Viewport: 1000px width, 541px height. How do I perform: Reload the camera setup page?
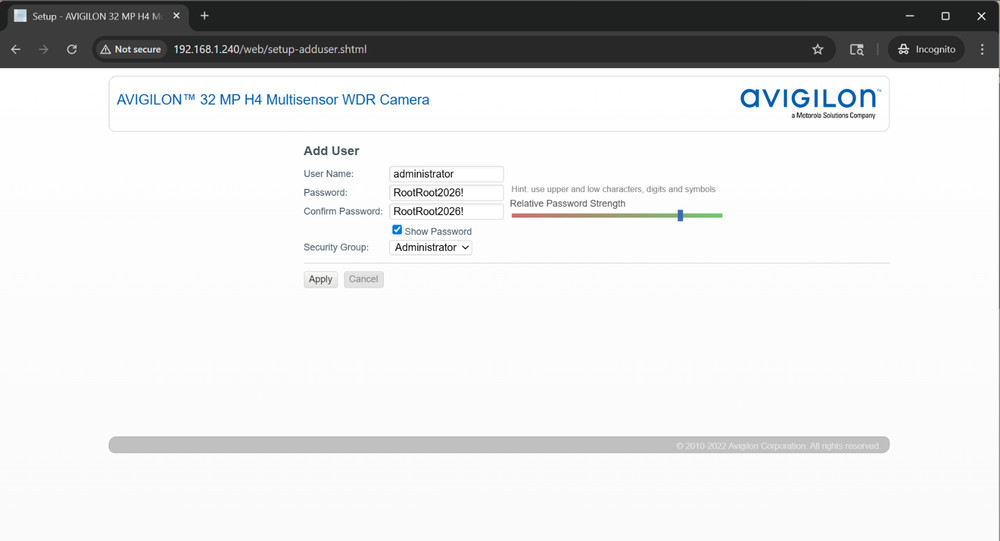pyautogui.click(x=71, y=49)
